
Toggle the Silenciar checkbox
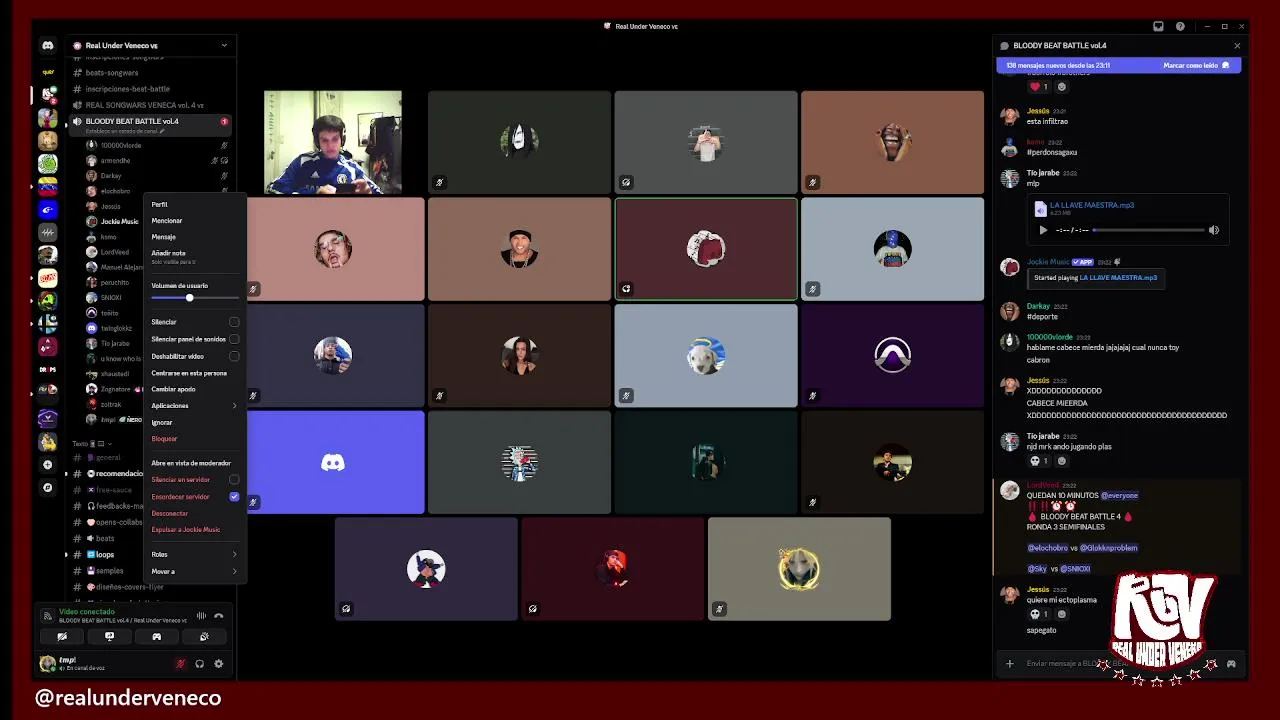234,322
